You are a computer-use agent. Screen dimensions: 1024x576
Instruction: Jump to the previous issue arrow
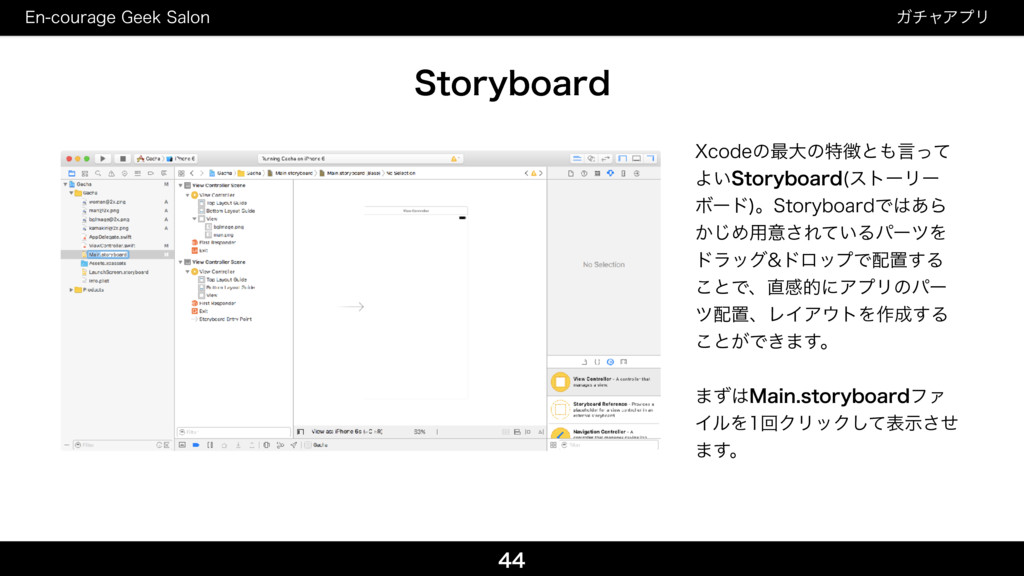coord(526,174)
